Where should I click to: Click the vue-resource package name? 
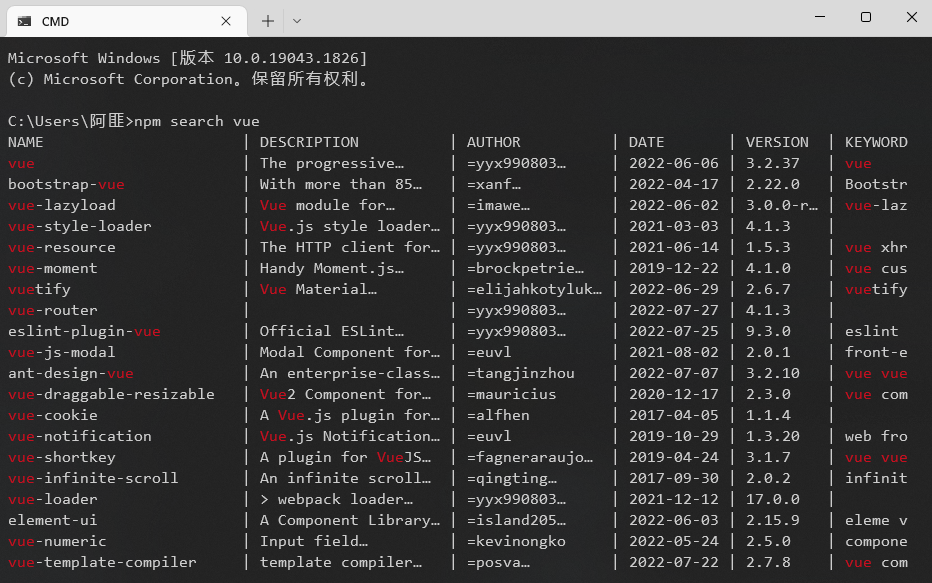point(62,247)
